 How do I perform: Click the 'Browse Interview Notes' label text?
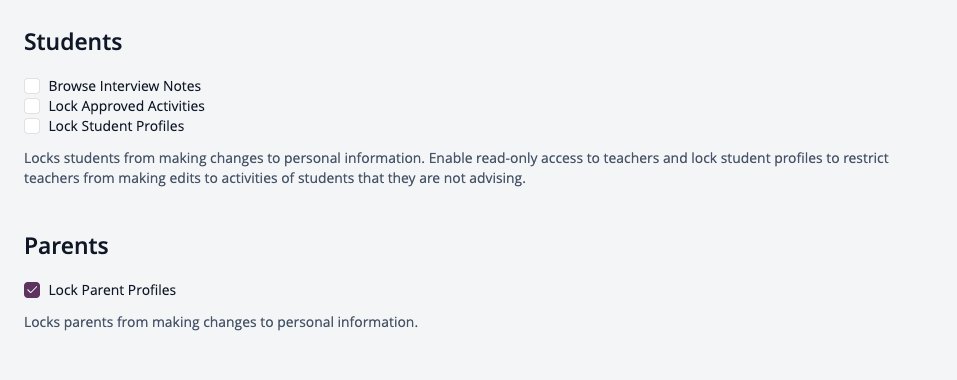click(x=125, y=87)
